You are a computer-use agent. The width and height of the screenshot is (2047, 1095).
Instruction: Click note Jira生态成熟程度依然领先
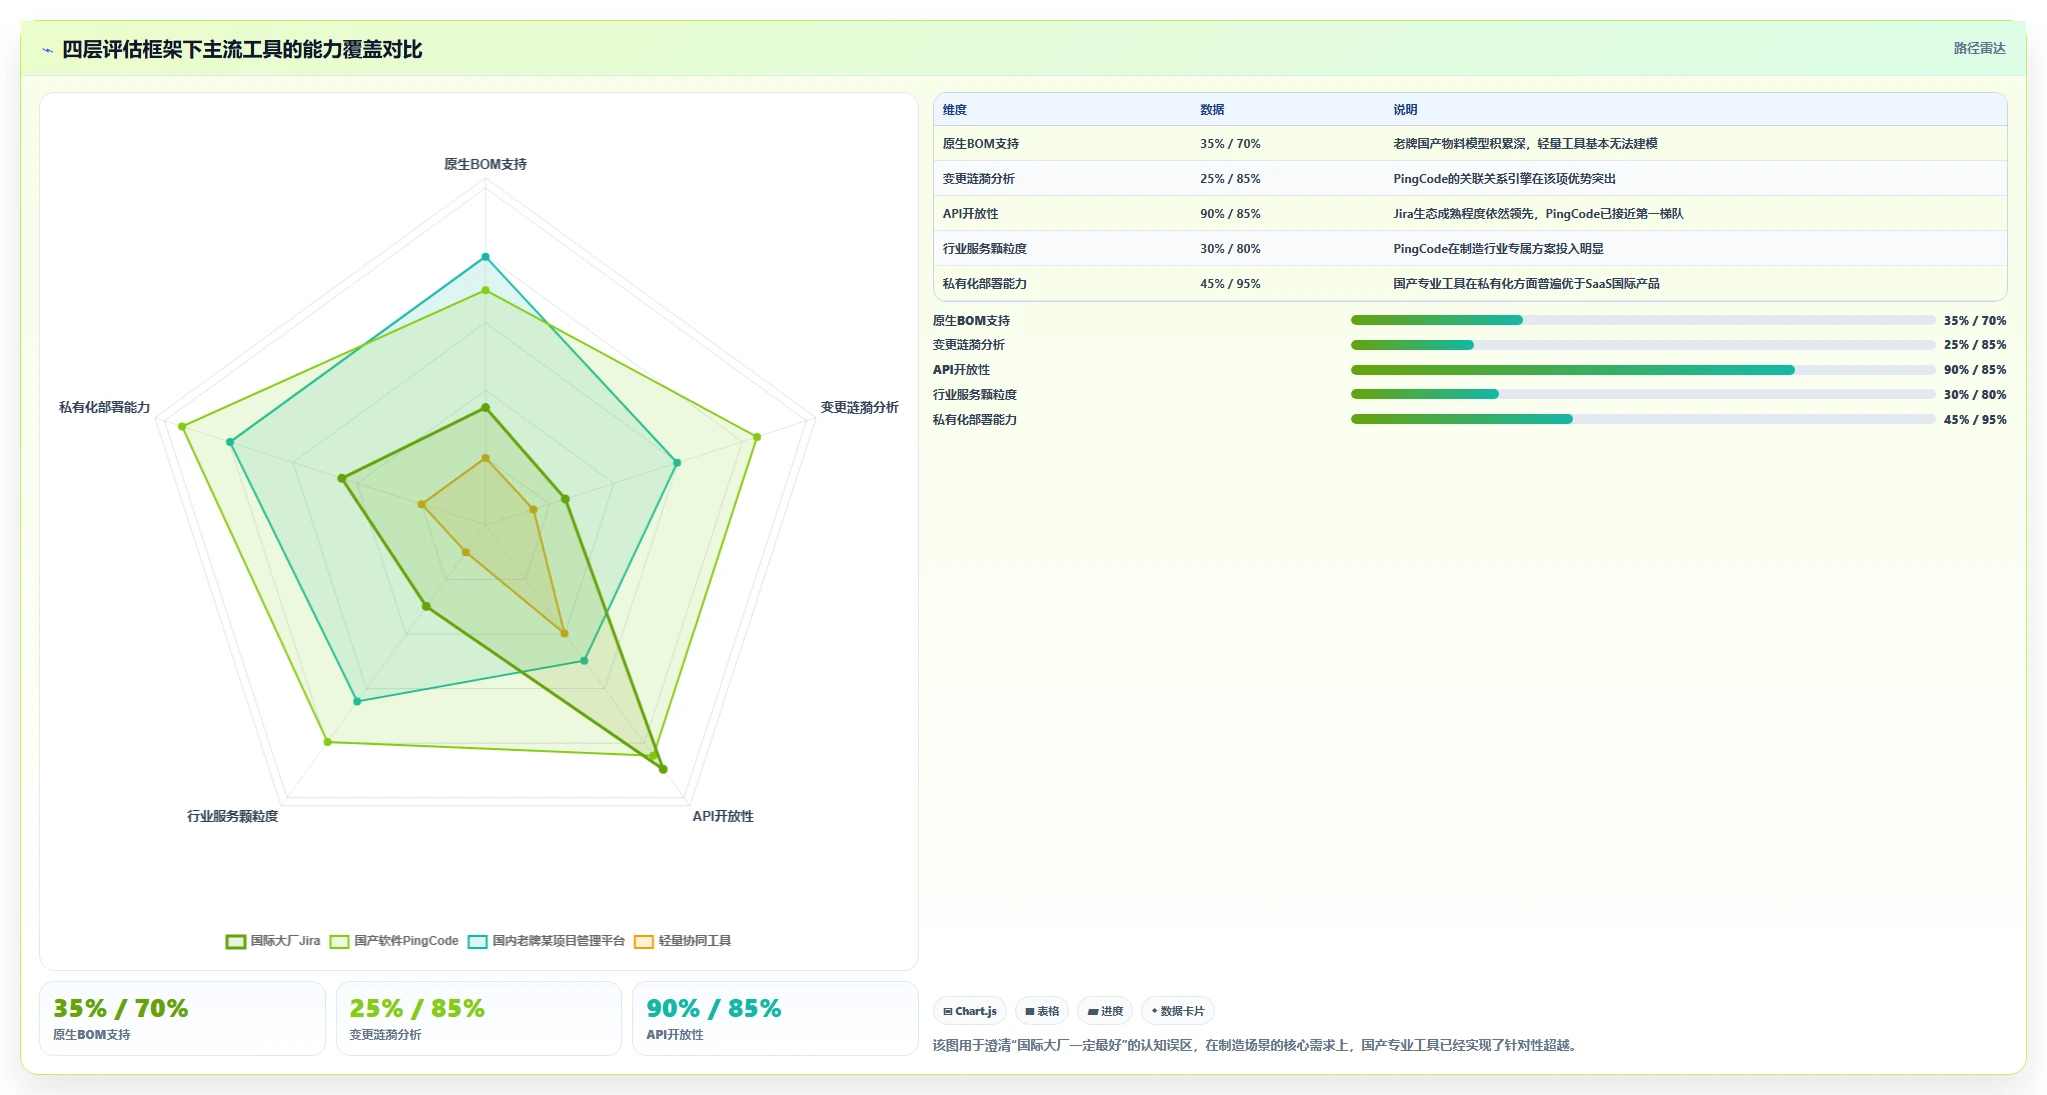click(1538, 214)
